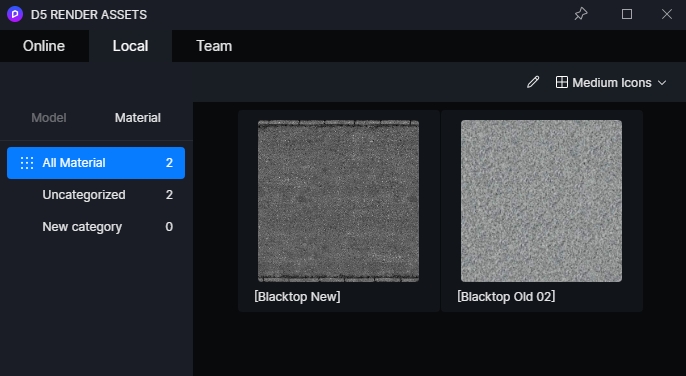
Task: Select the Blacktop Old 02 material thumbnail
Action: click(x=541, y=201)
